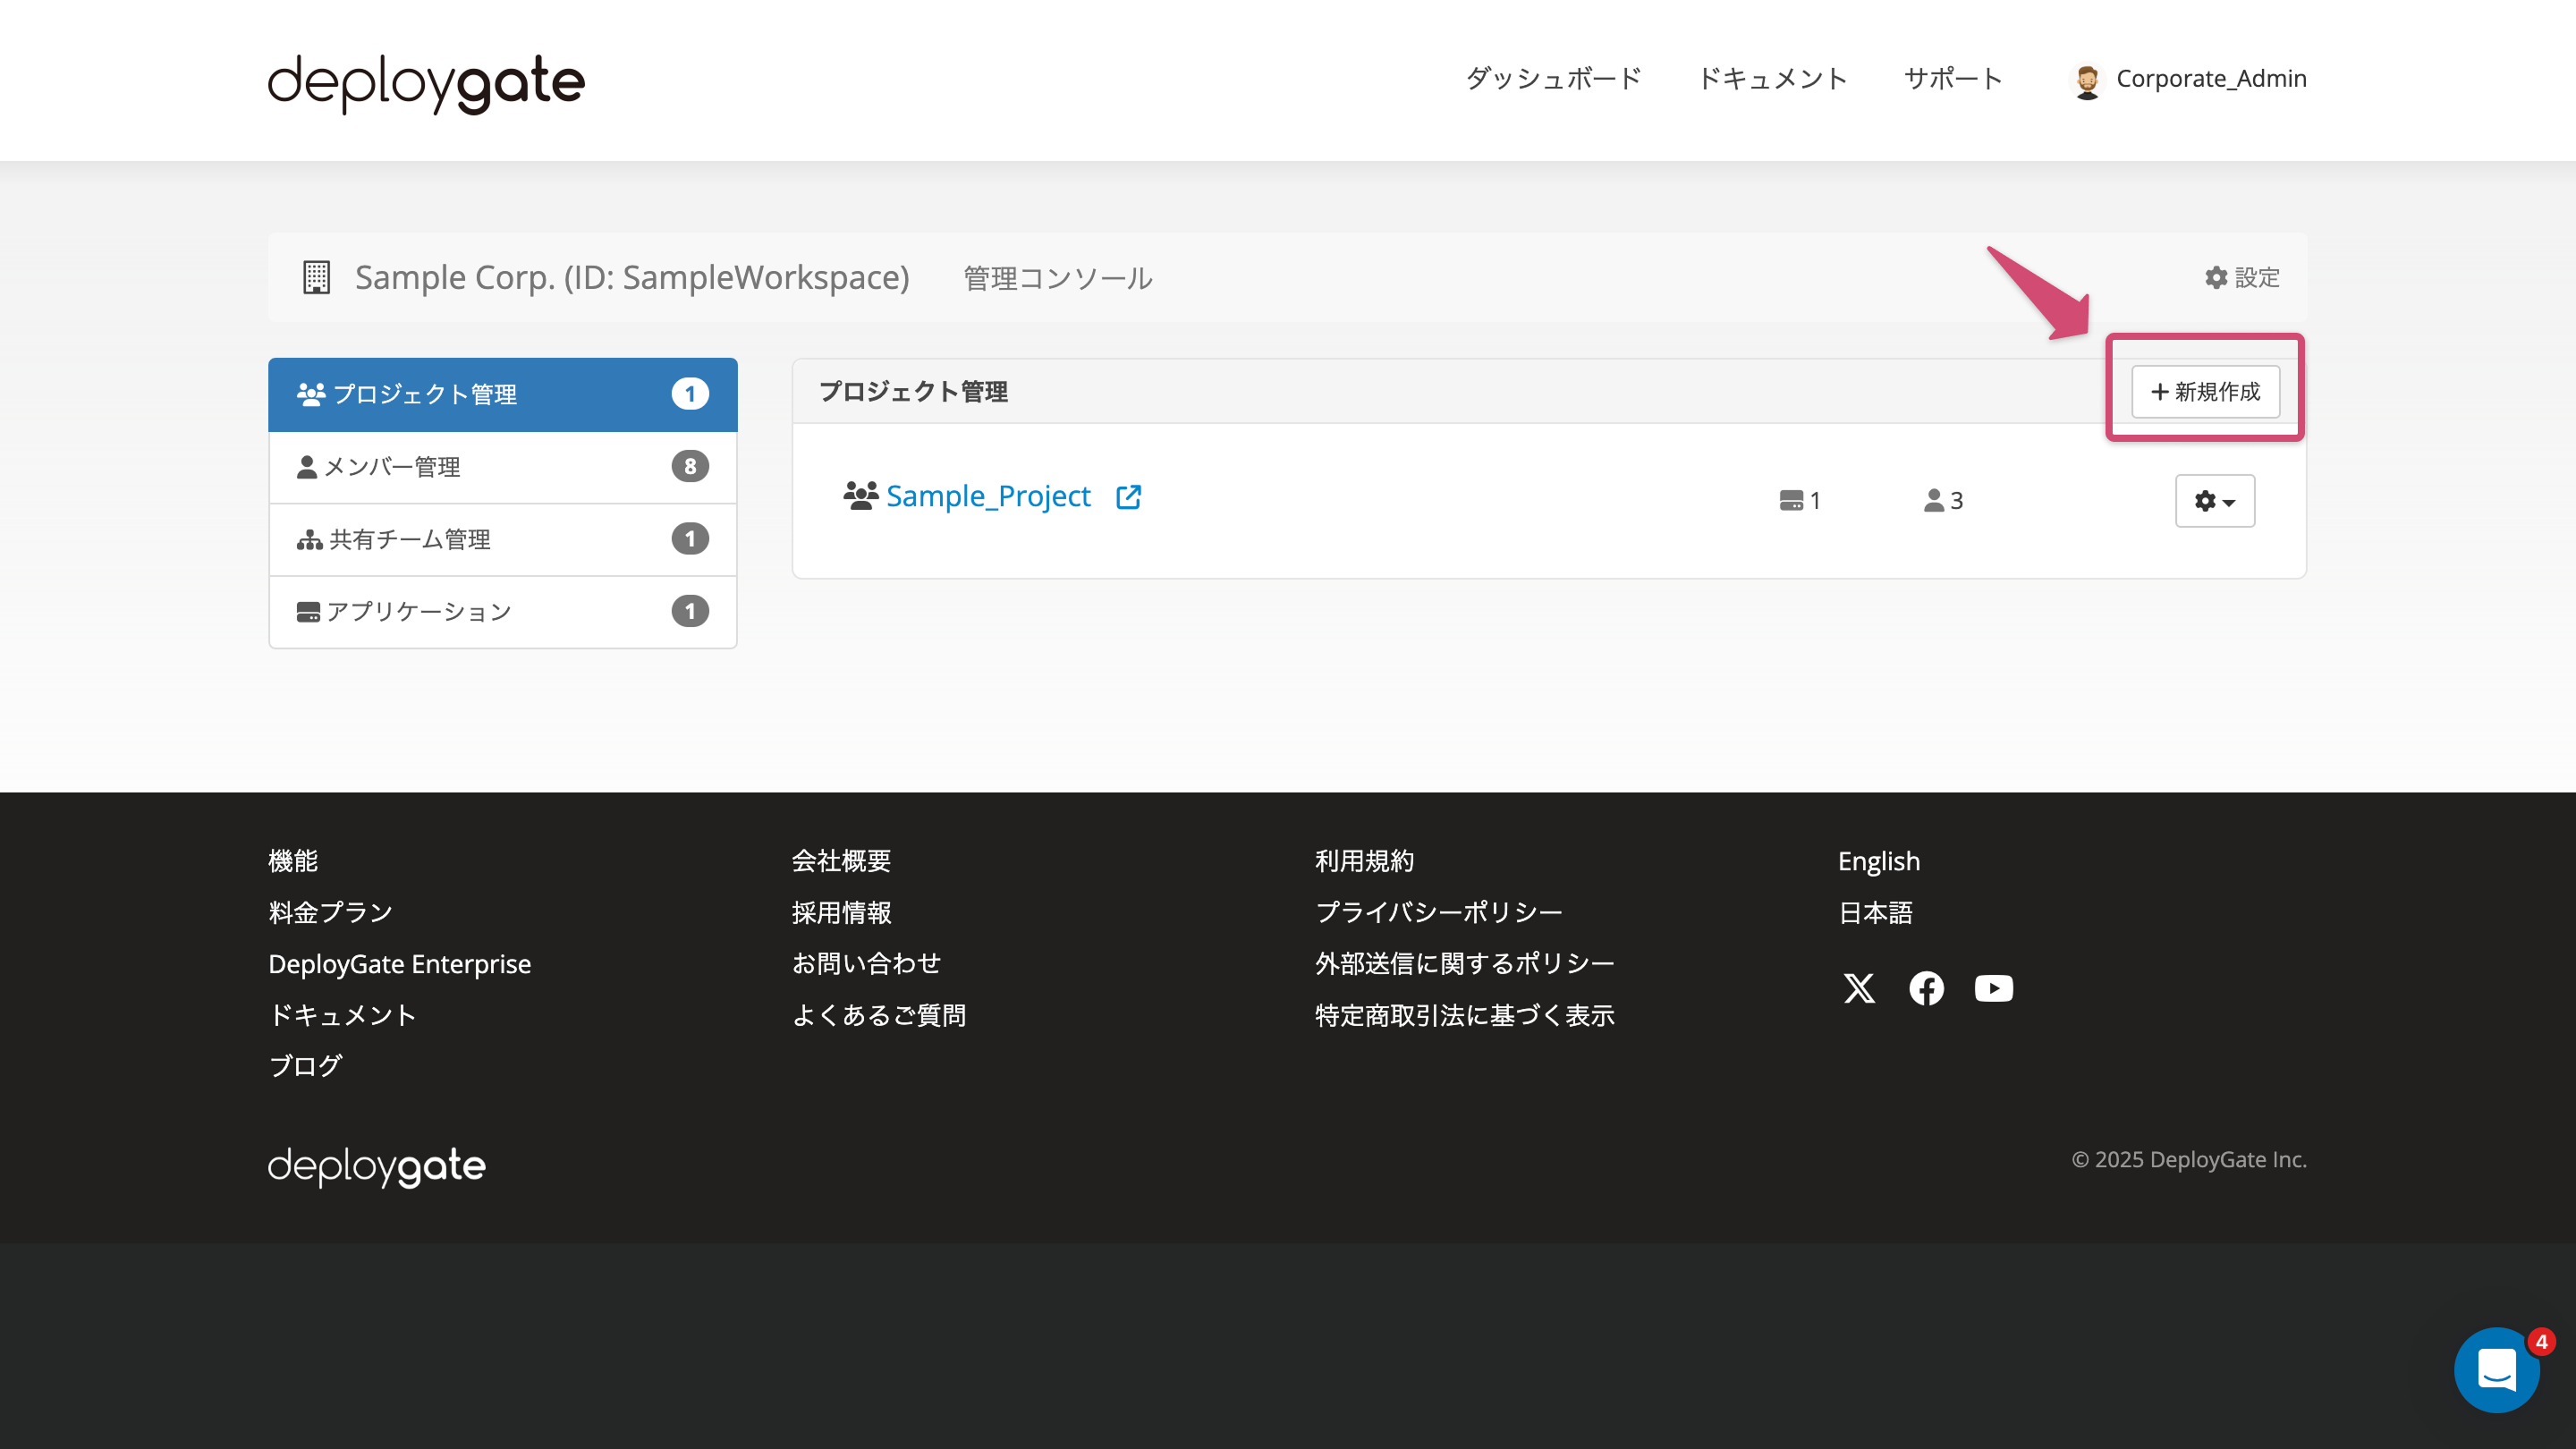Open the ドキュメント menu item

[1773, 79]
